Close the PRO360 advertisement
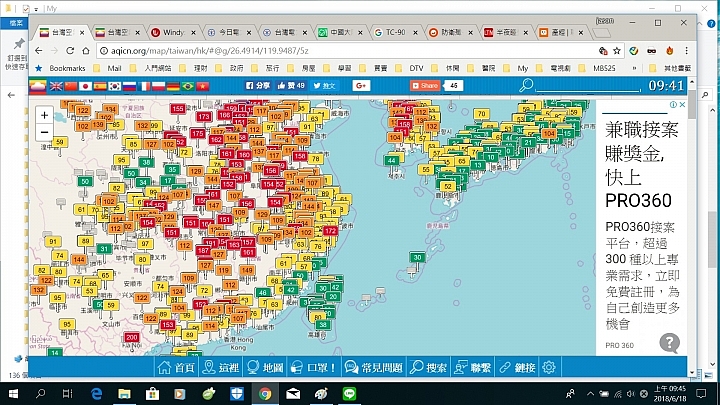 (x=682, y=105)
